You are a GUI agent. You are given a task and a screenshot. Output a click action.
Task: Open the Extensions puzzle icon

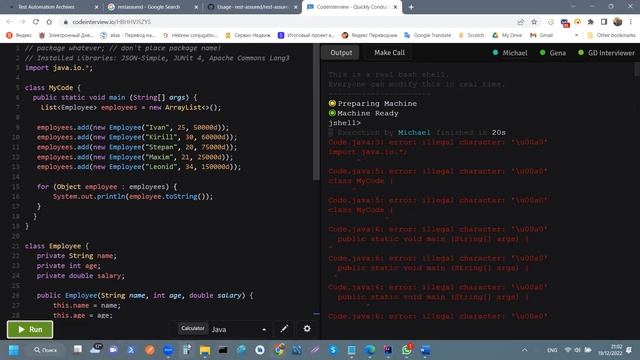pos(591,22)
